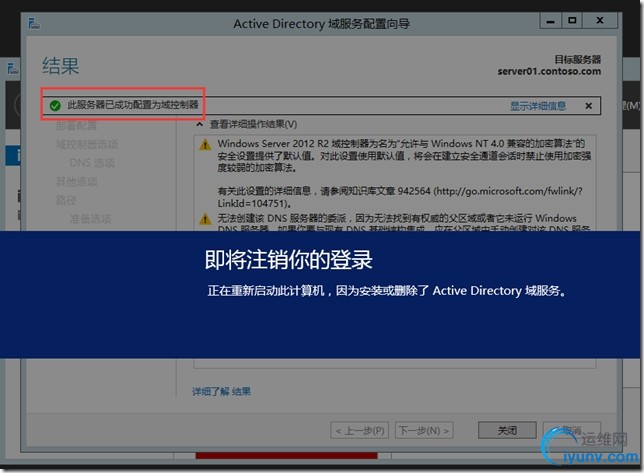Click the background window's icon behind the wizard
This screenshot has width=644, height=473.
pyautogui.click(x=13, y=68)
